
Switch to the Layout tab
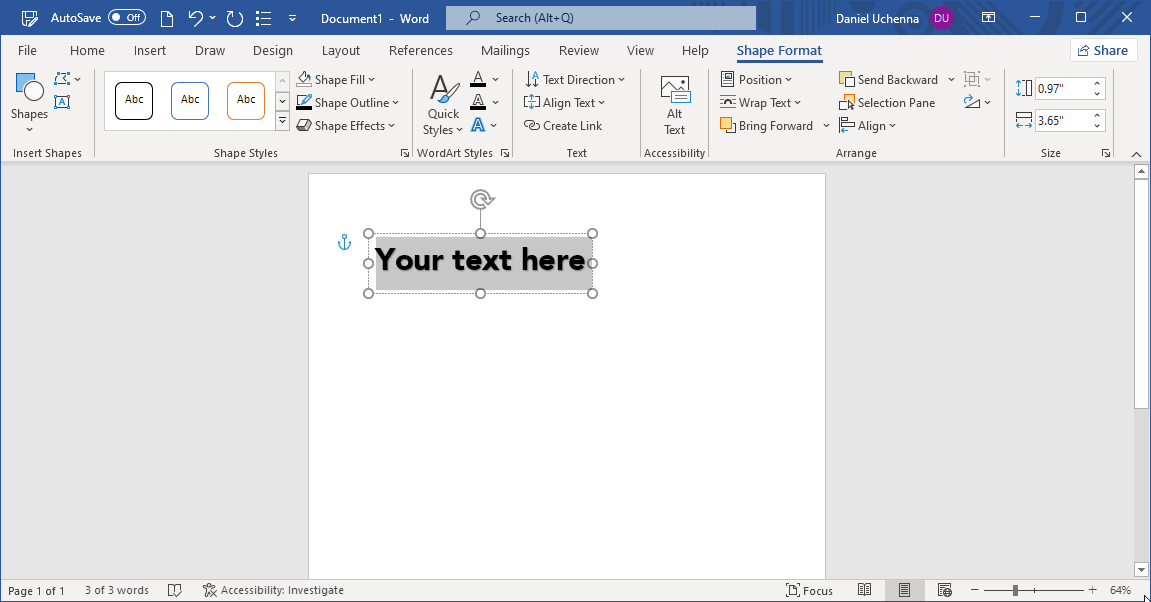tap(341, 51)
